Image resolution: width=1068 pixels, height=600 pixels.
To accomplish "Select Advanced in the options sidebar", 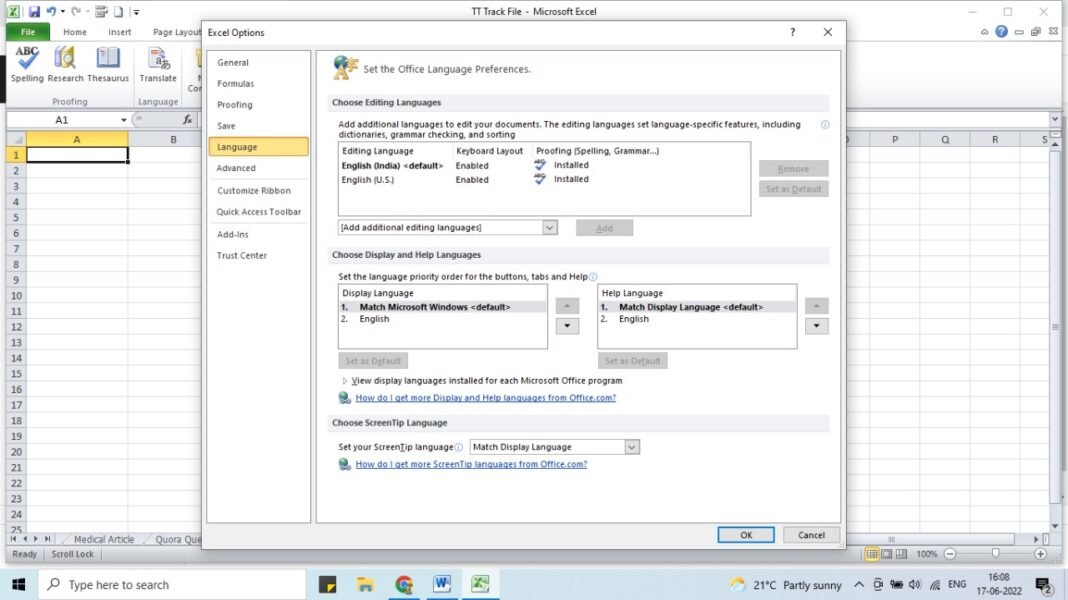I will (x=236, y=168).
